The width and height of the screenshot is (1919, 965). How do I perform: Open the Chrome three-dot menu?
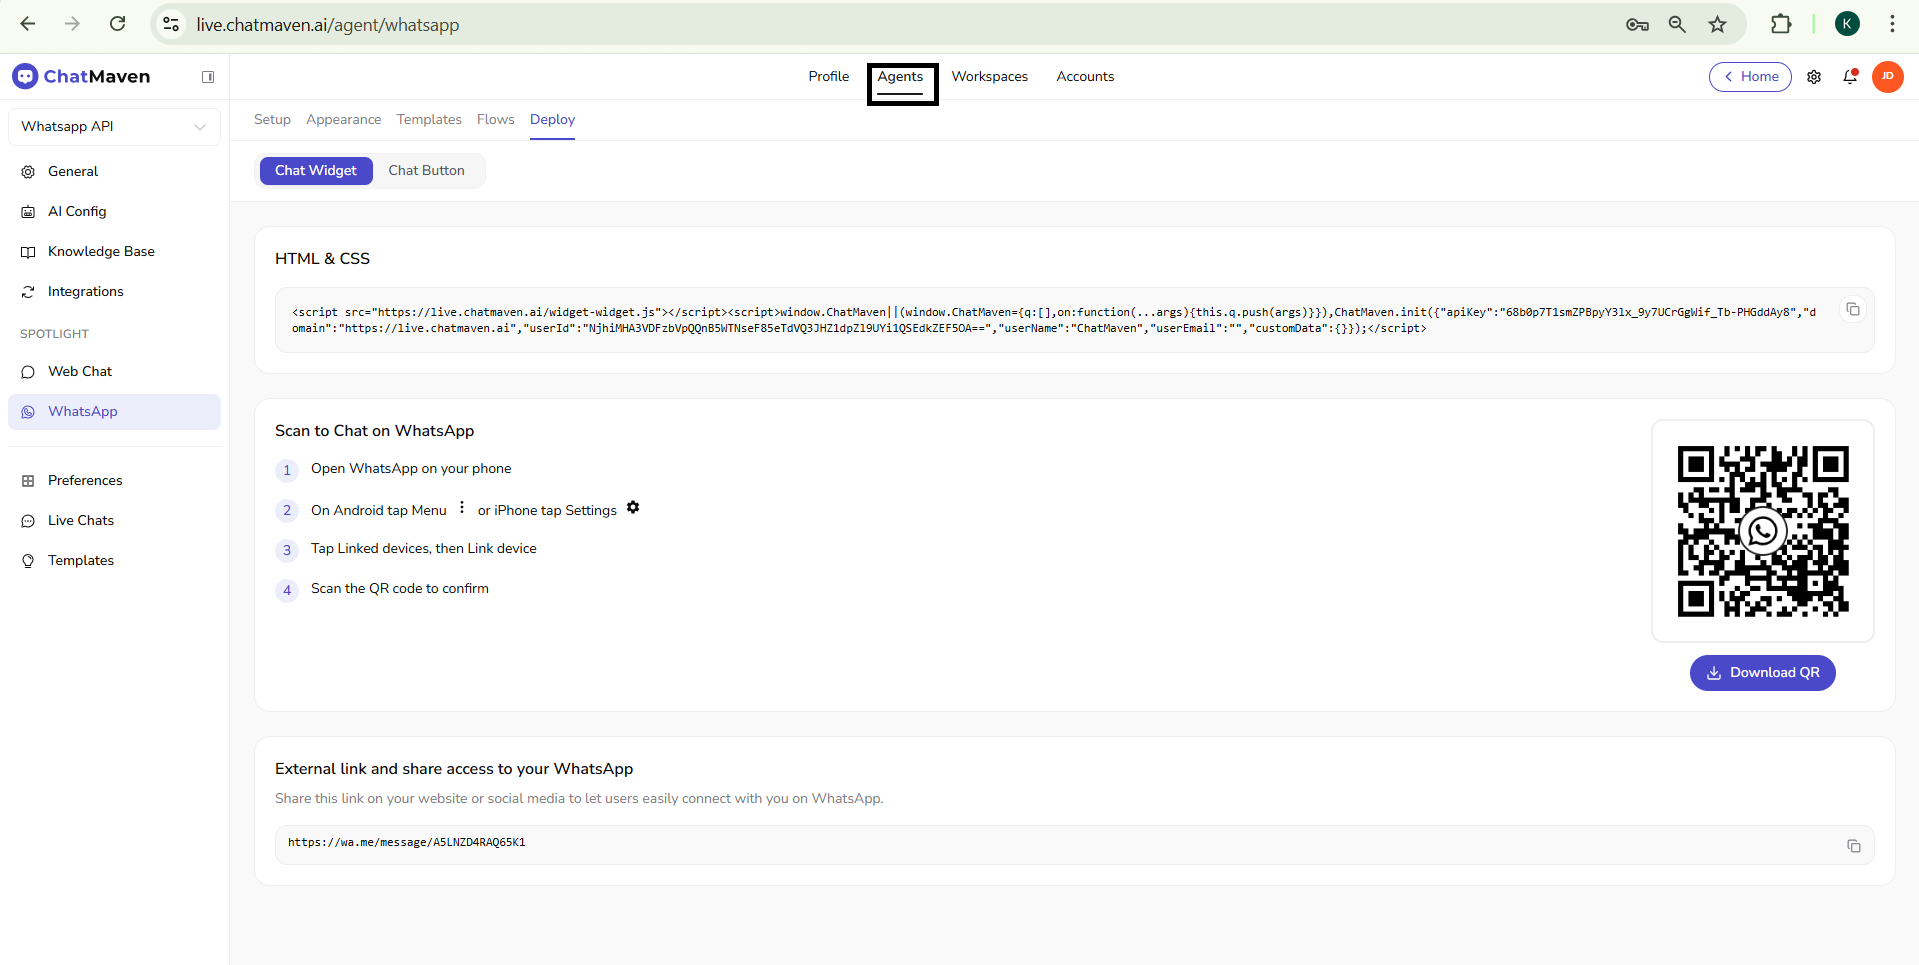[1892, 25]
